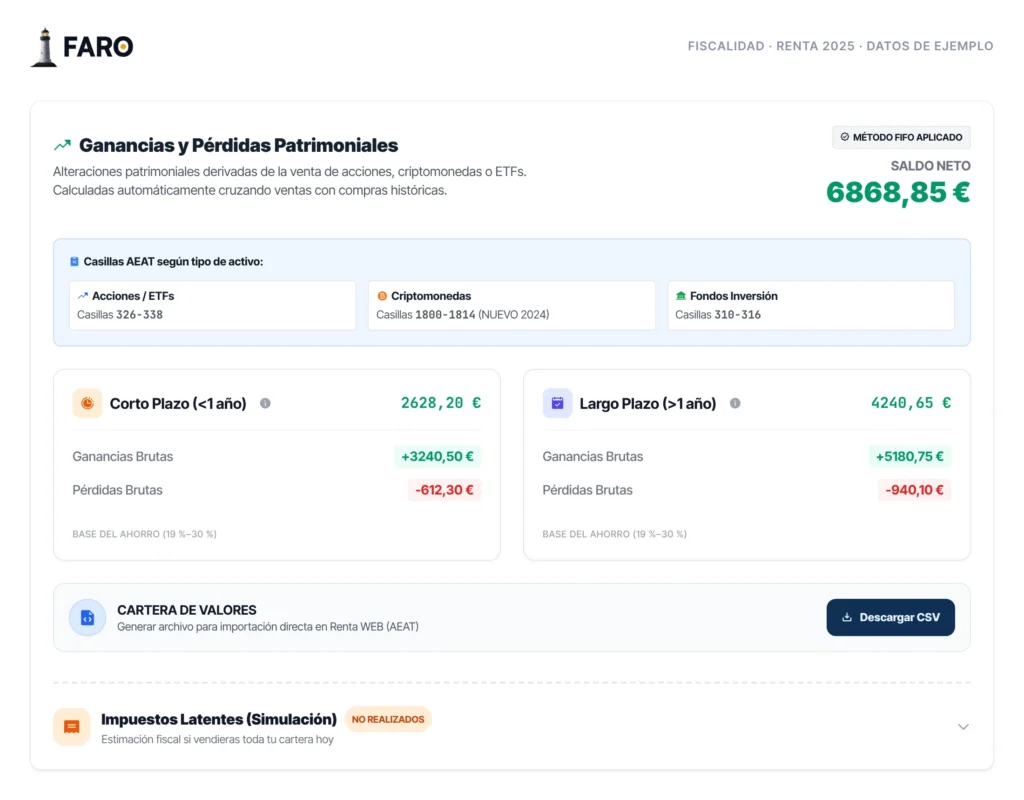
Task: Click long-term gross gains +5180,75 €
Action: coord(910,456)
